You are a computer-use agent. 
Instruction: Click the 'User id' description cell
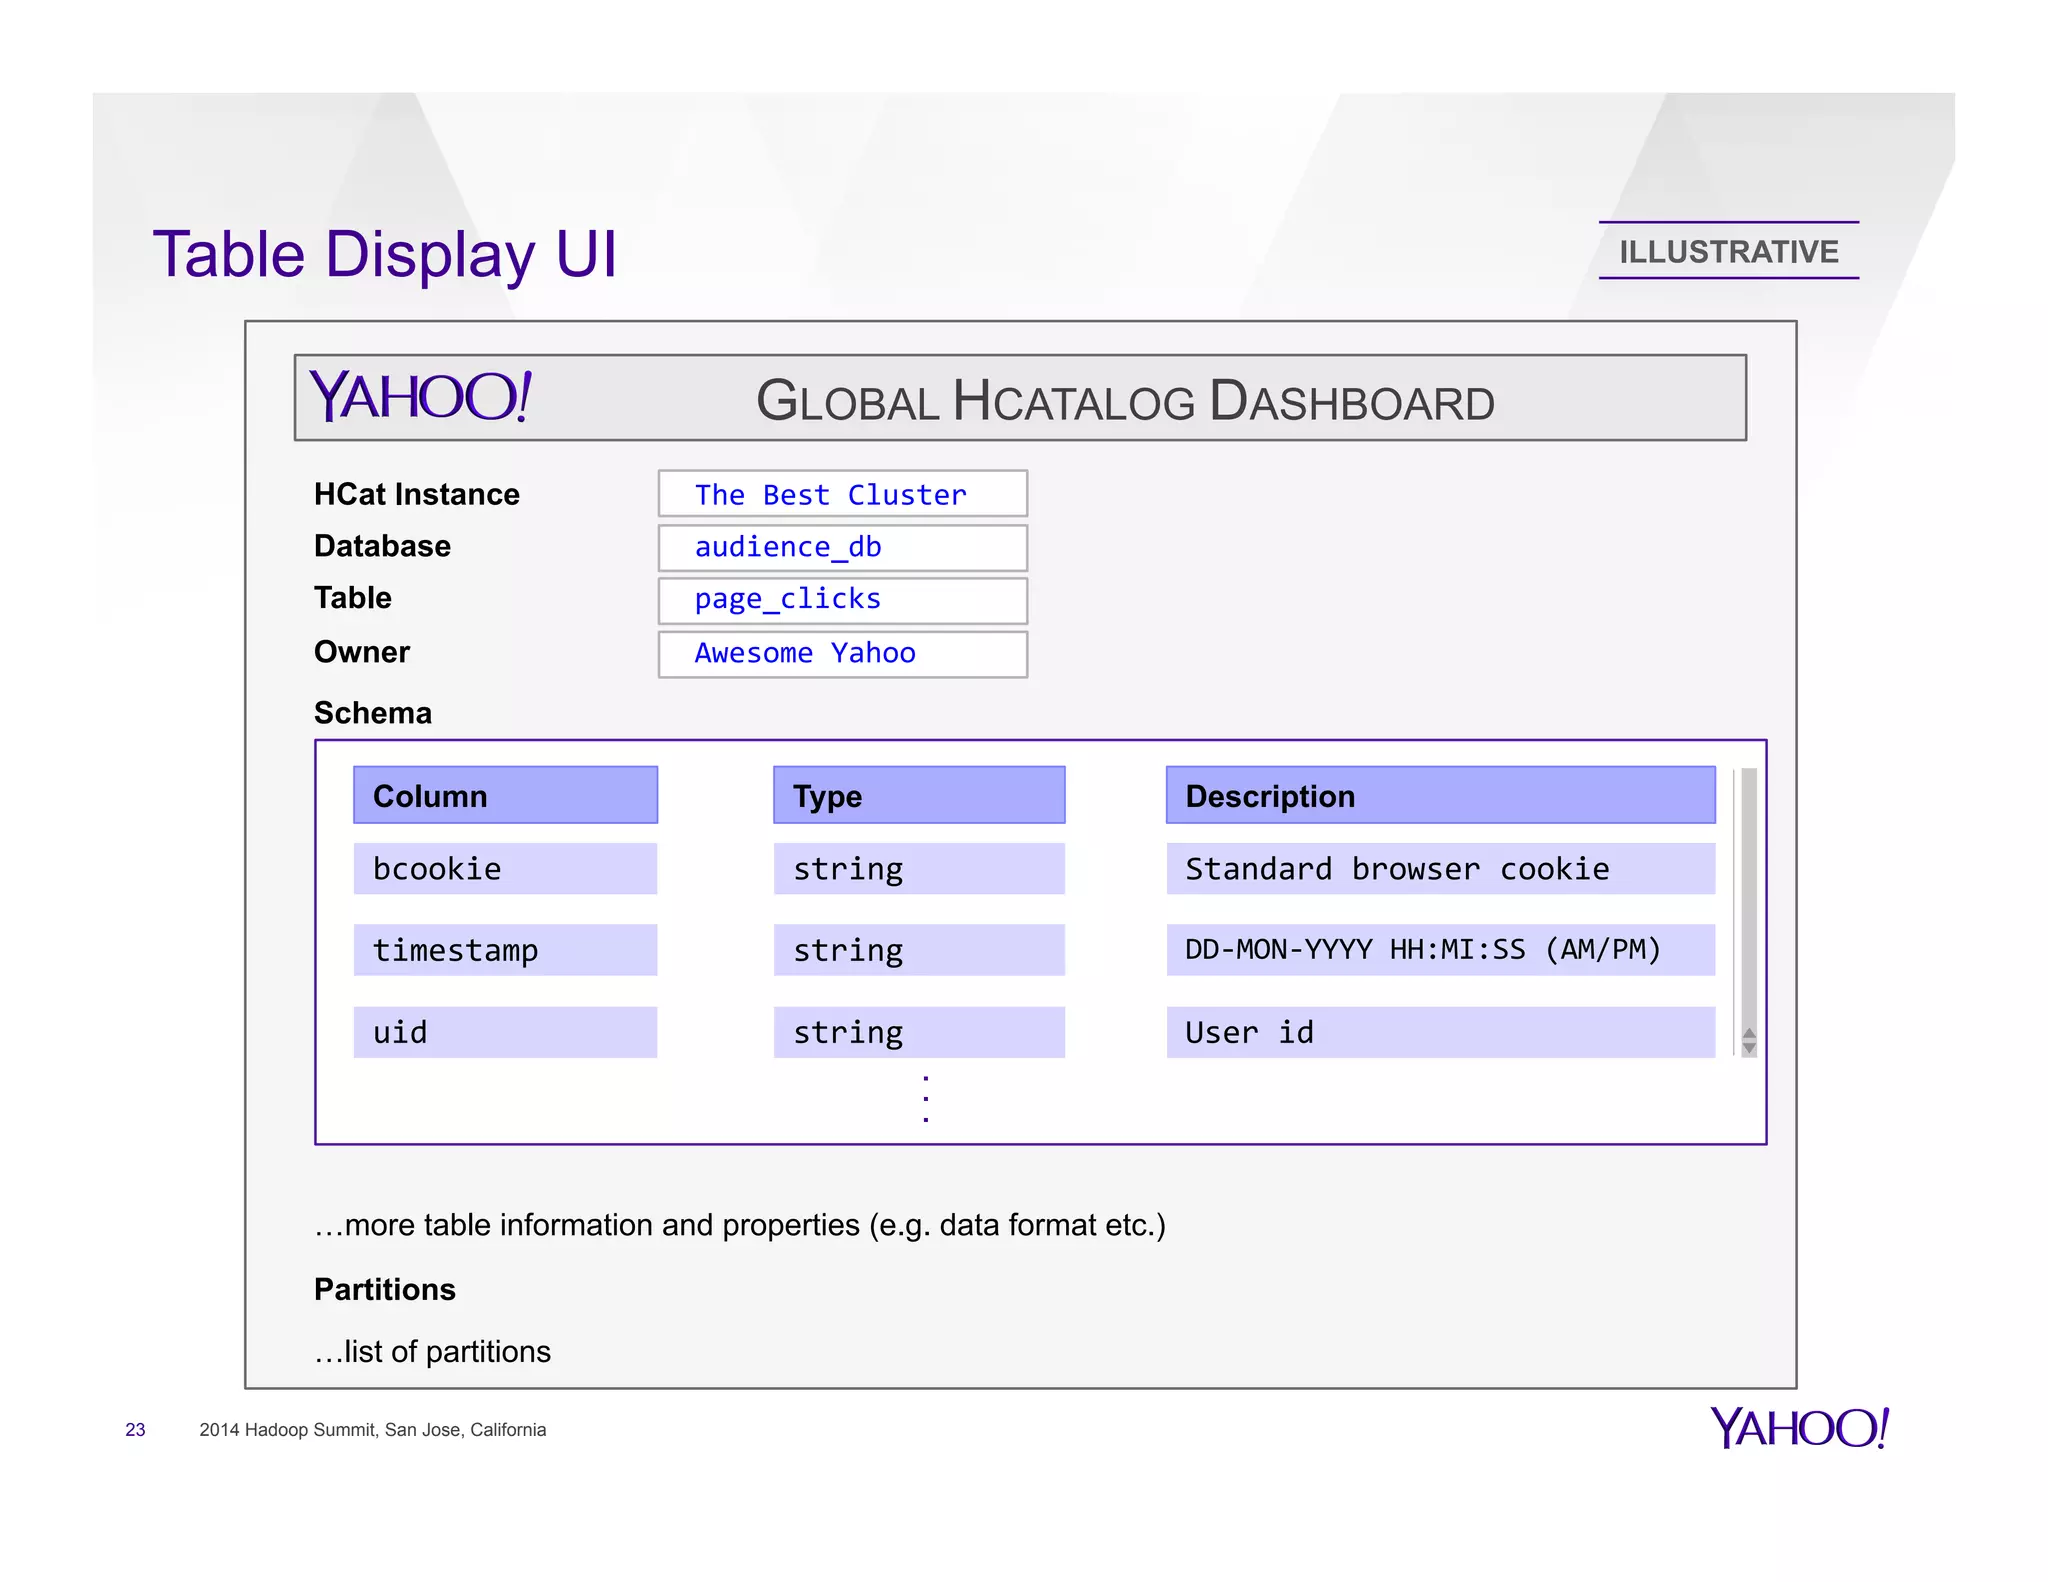[1440, 1032]
